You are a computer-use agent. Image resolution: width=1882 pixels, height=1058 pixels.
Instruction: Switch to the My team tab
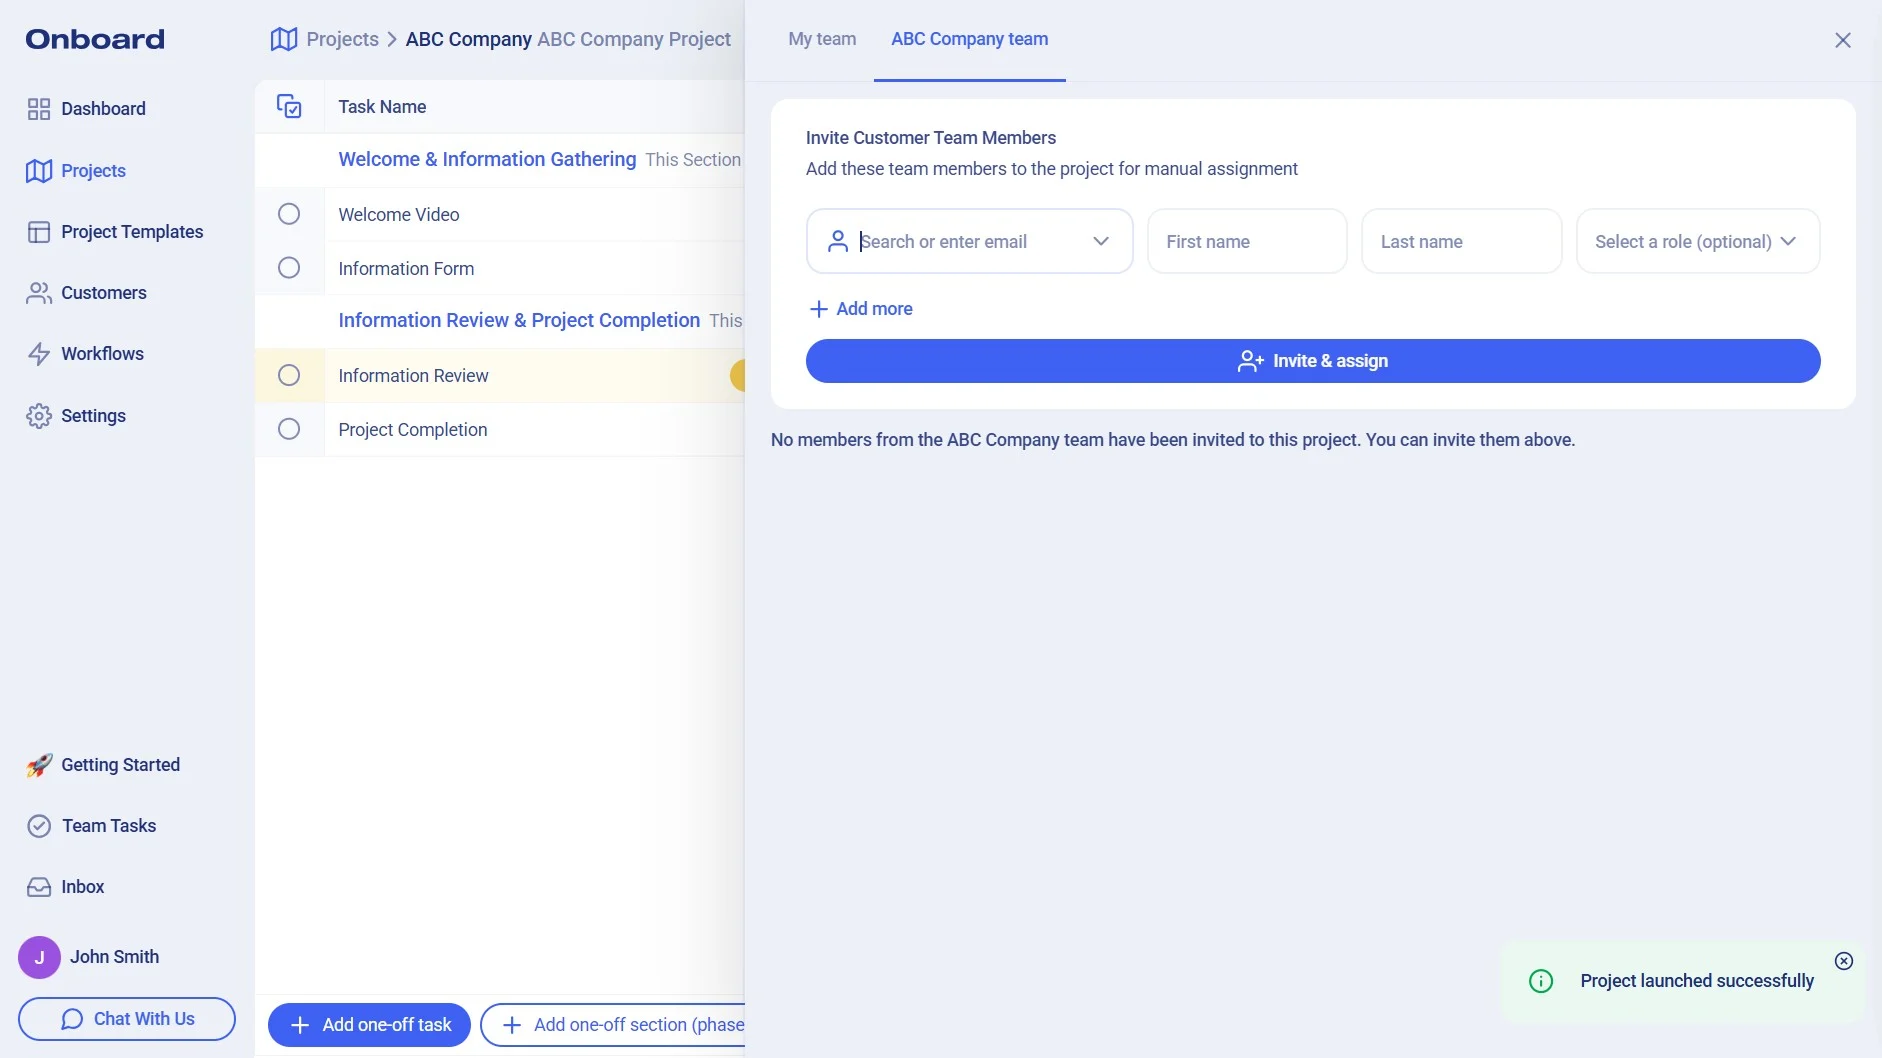pos(822,39)
